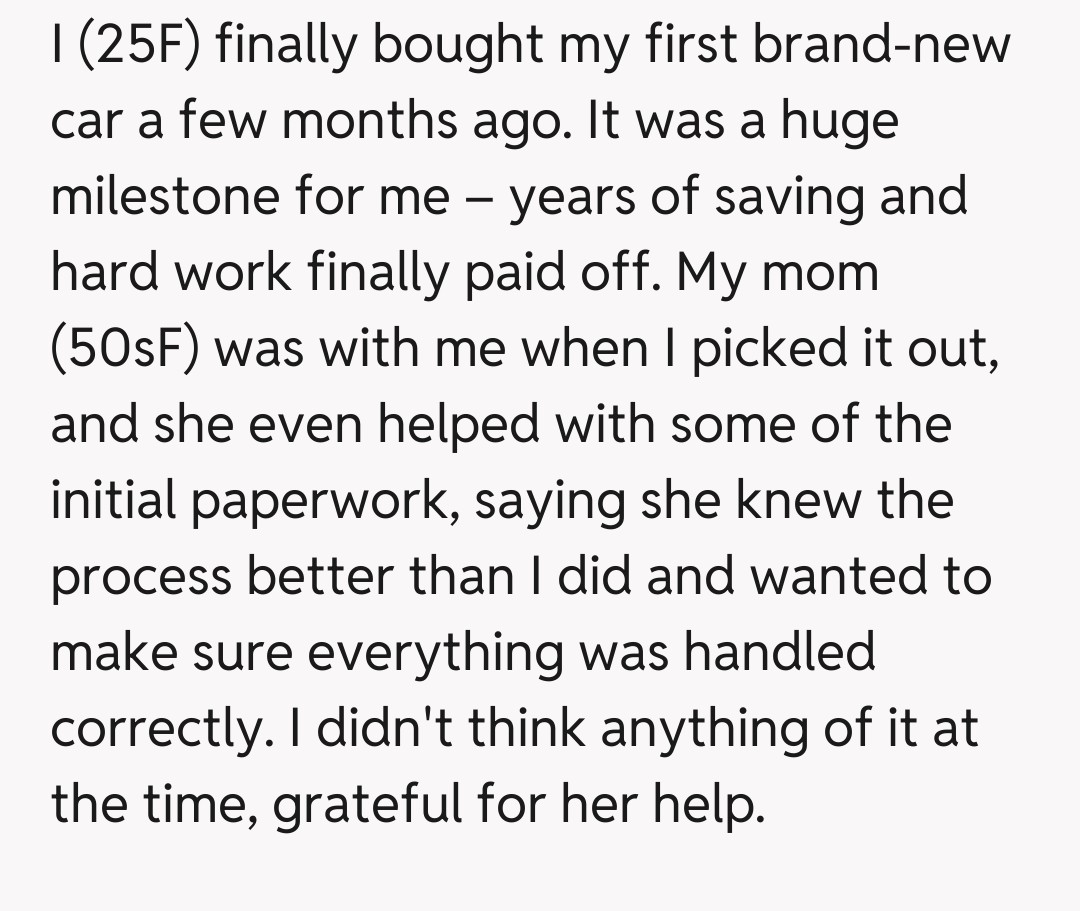Image resolution: width=1080 pixels, height=911 pixels.
Task: Click the word "correctly"
Action: tap(158, 730)
